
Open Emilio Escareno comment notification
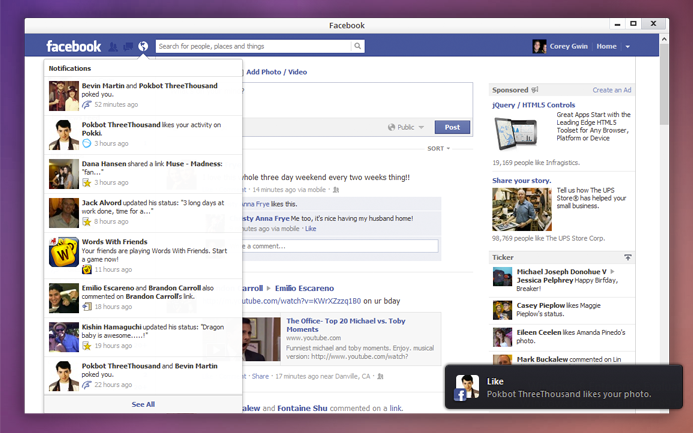tap(143, 298)
